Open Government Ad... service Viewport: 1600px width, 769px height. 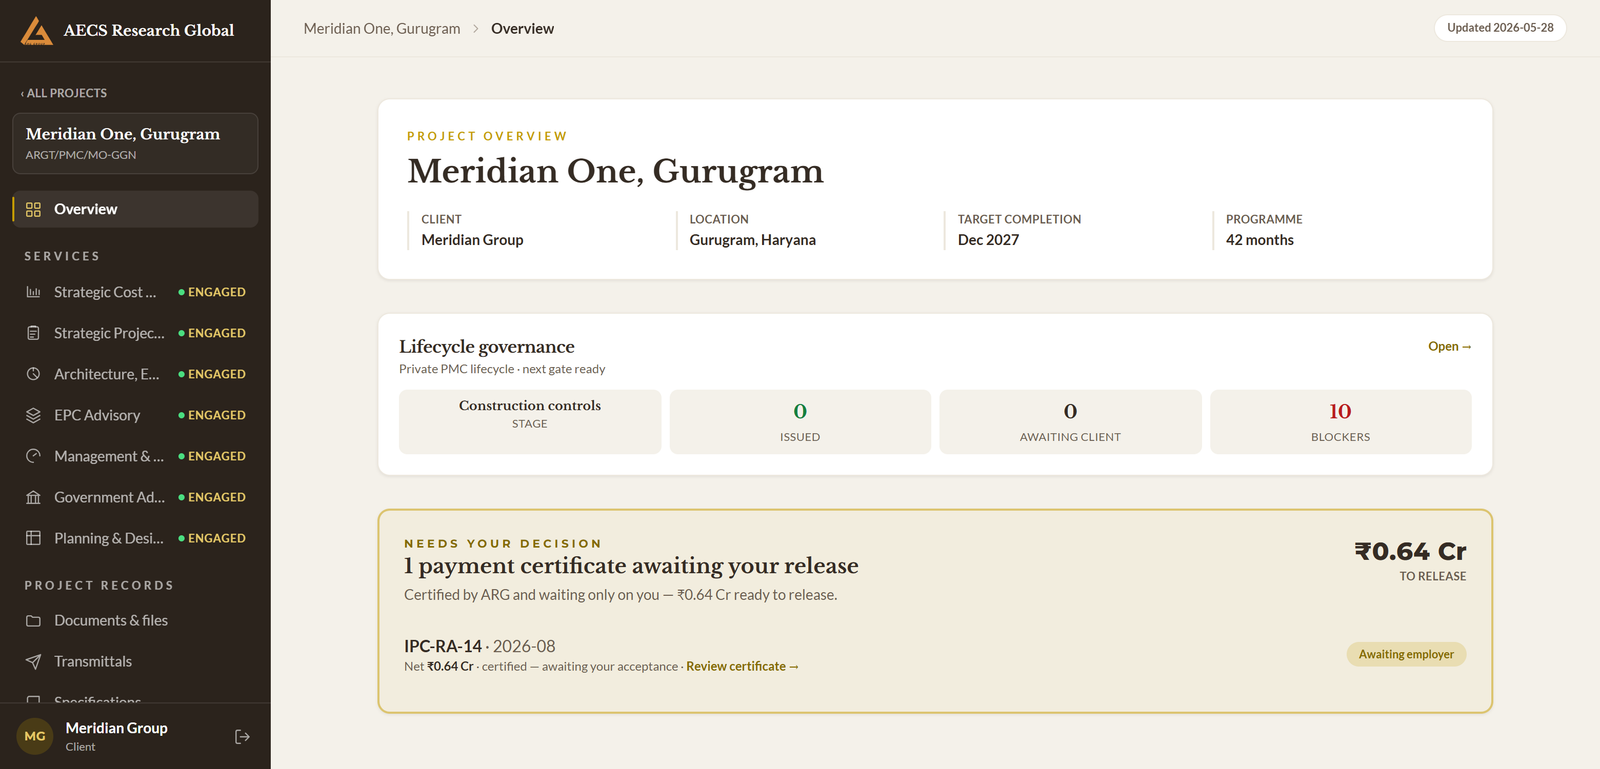pyautogui.click(x=135, y=497)
